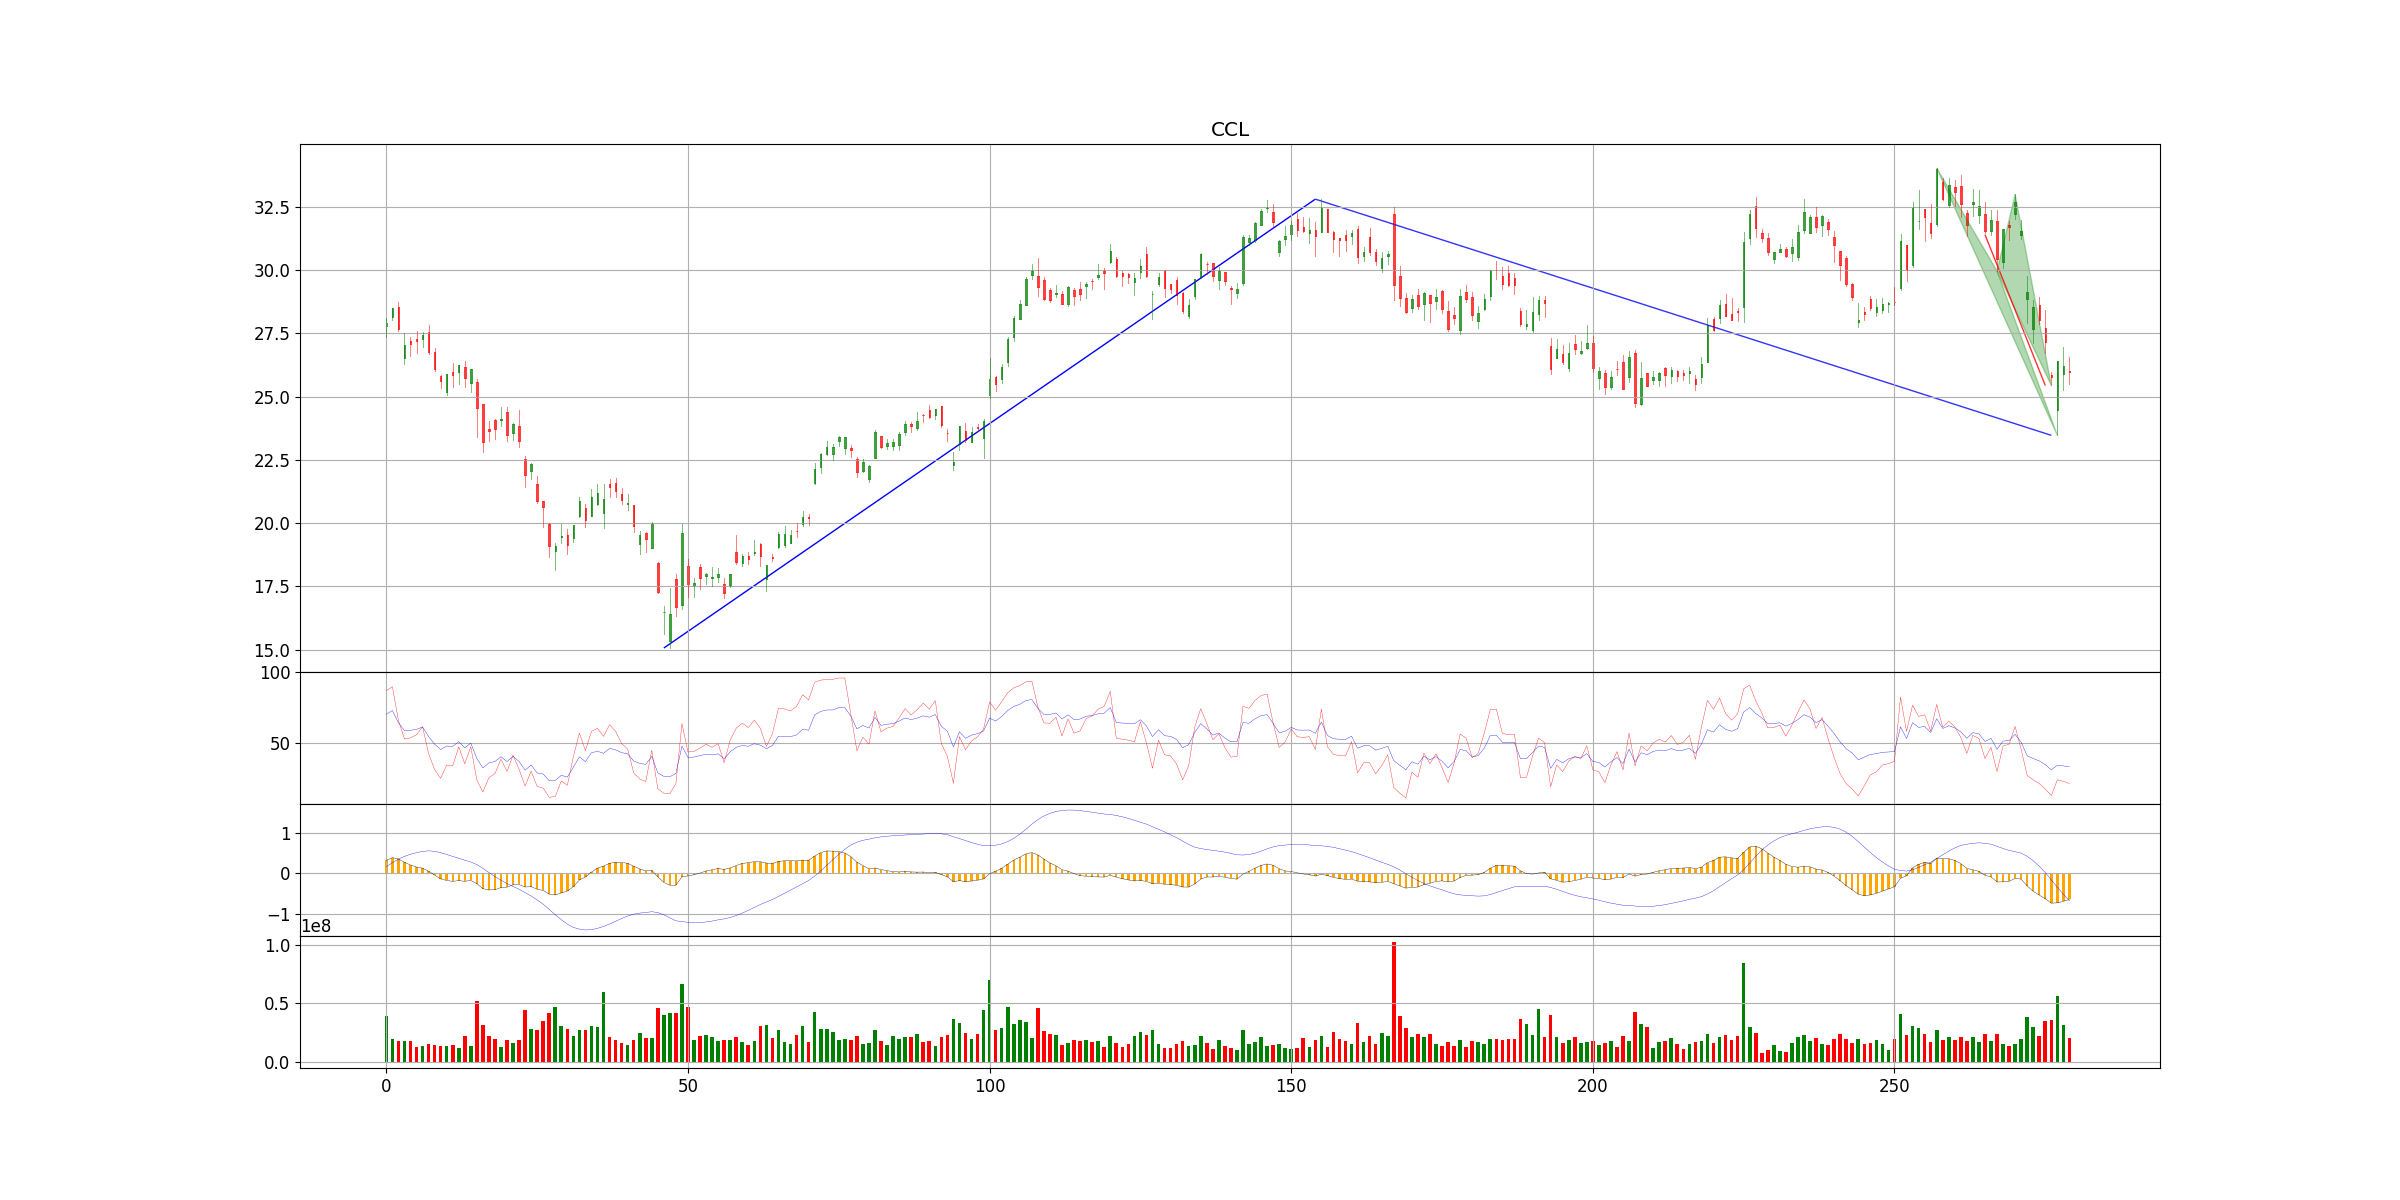
Task: Click the 50 label on RSI panel
Action: 279,744
